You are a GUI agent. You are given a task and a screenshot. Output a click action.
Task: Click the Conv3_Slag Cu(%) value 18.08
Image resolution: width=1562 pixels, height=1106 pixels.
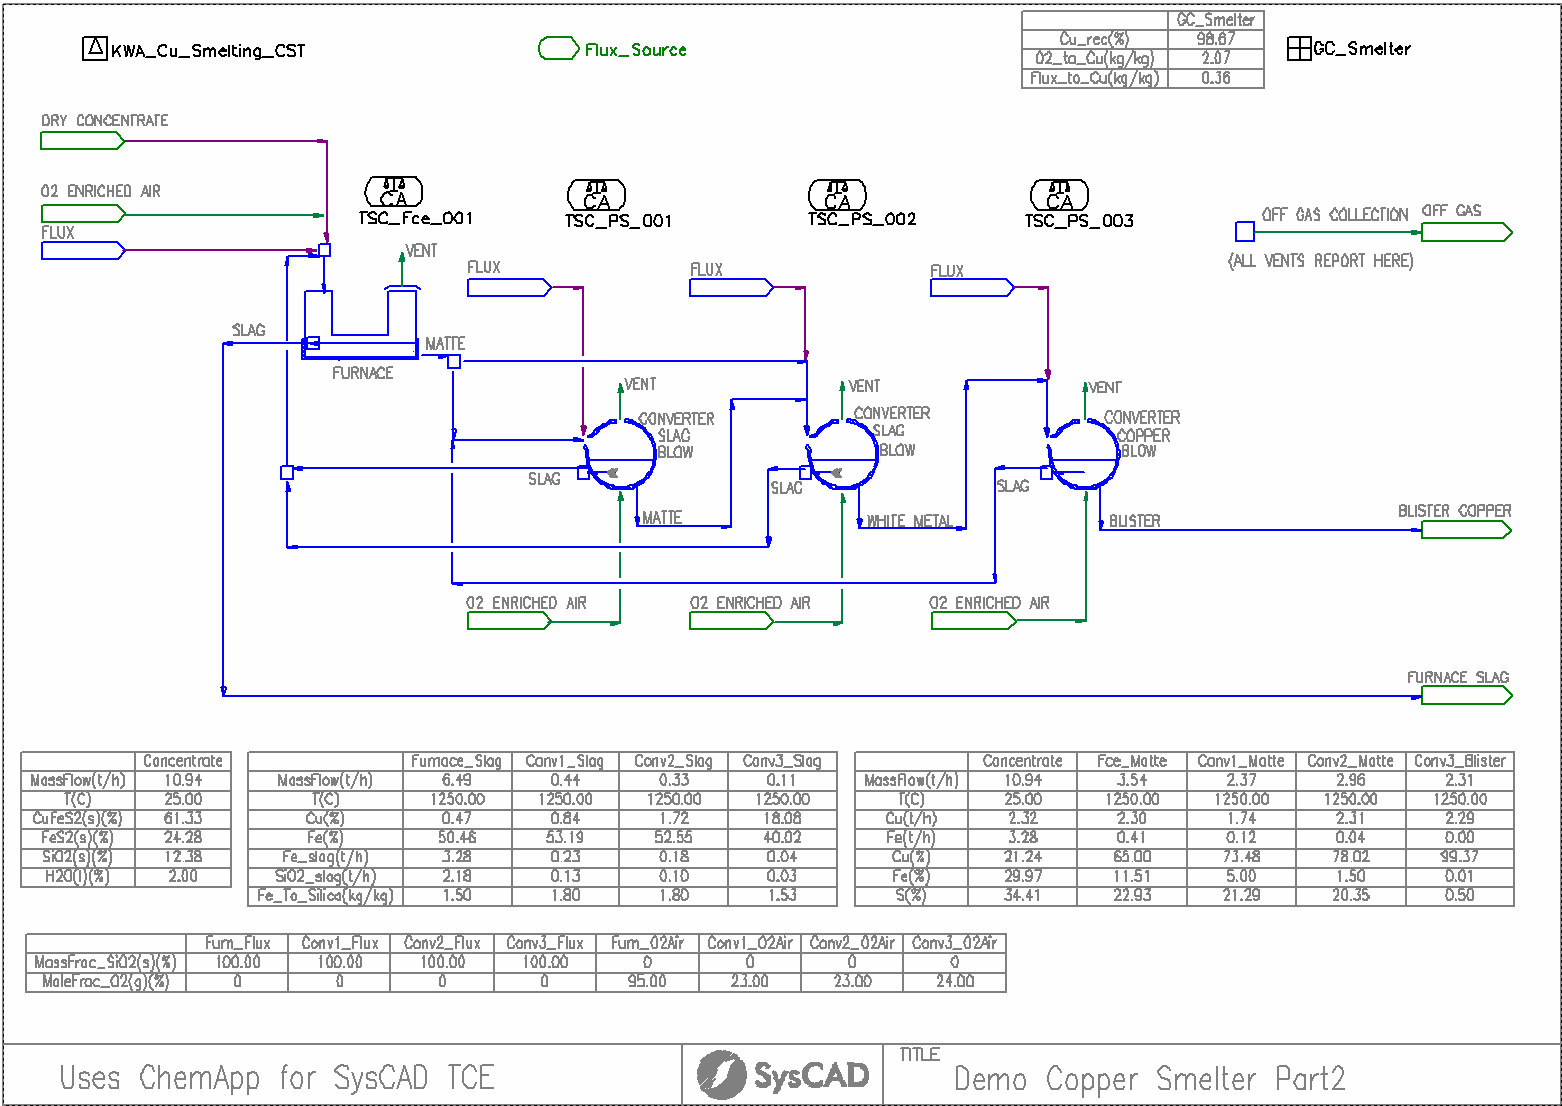(782, 818)
